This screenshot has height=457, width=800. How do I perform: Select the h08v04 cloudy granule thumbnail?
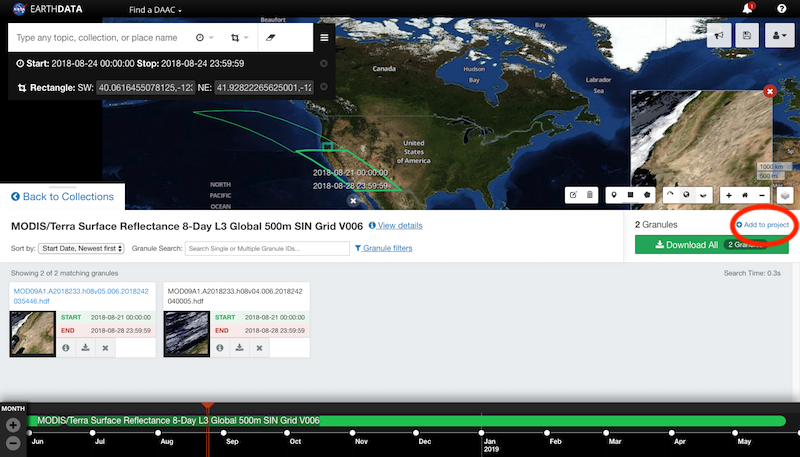(187, 334)
